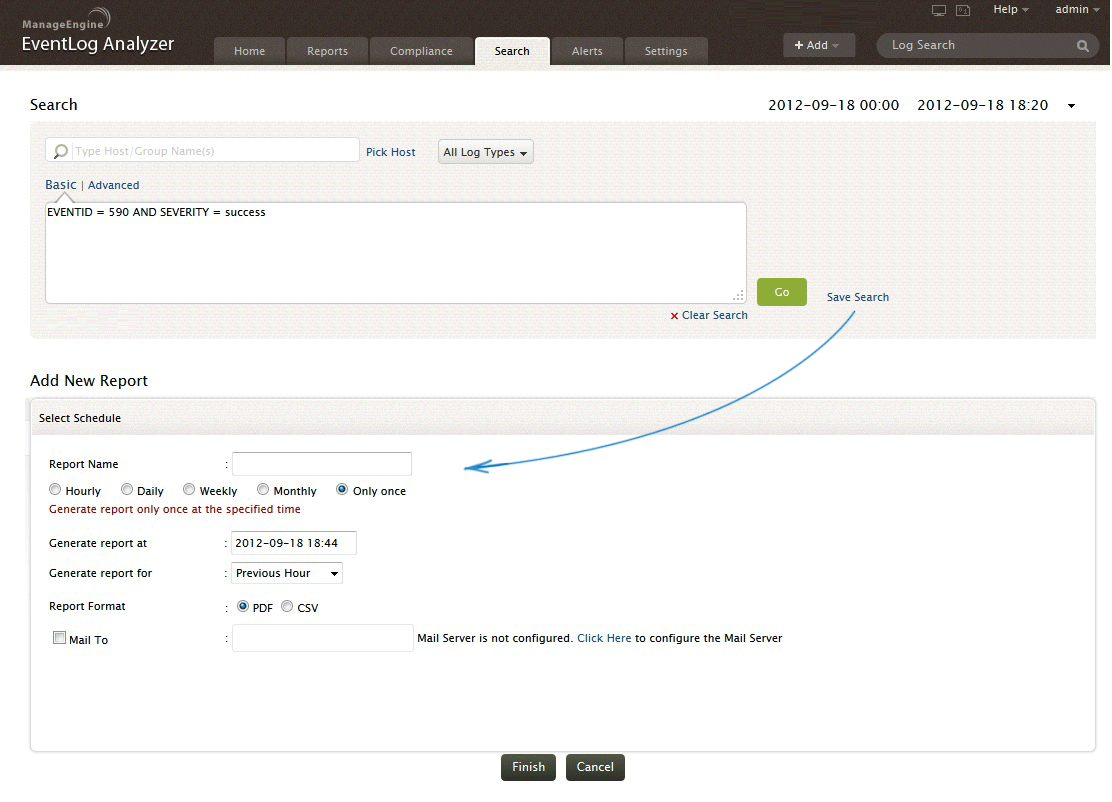Click the green Go button
1112x802 pixels.
click(x=781, y=292)
